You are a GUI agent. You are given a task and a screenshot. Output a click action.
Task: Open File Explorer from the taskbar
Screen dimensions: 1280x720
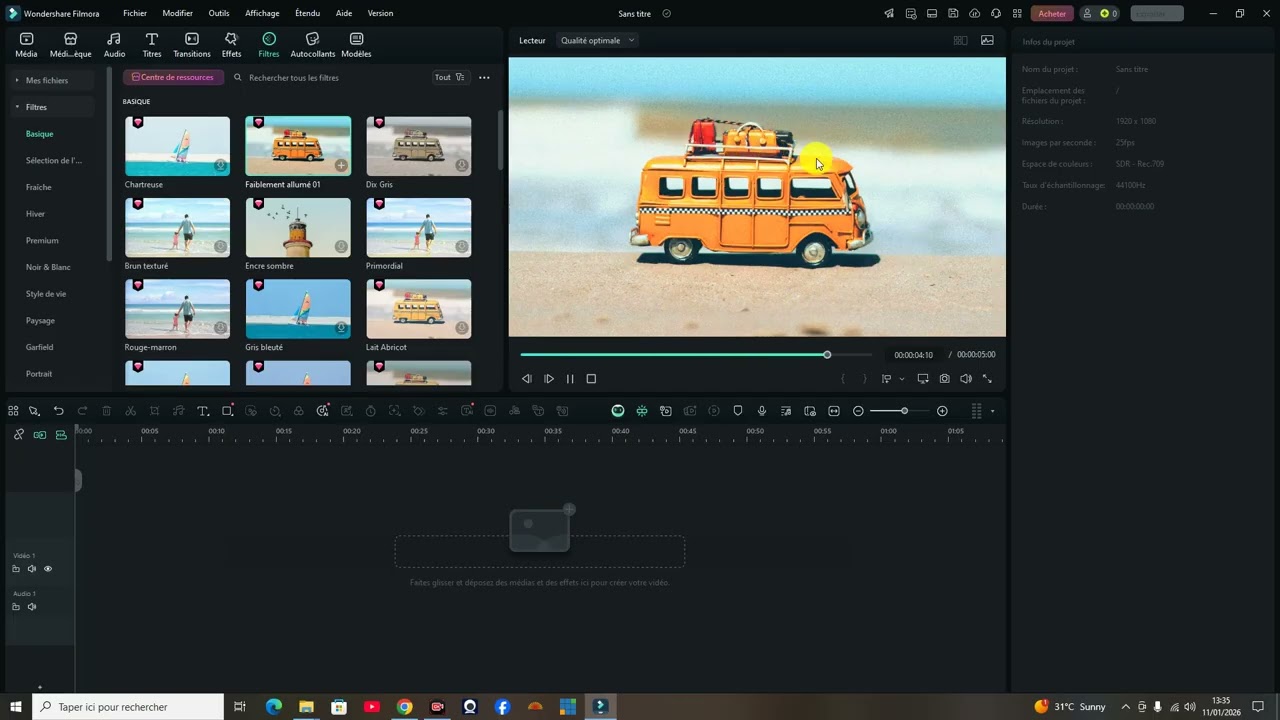pos(306,706)
